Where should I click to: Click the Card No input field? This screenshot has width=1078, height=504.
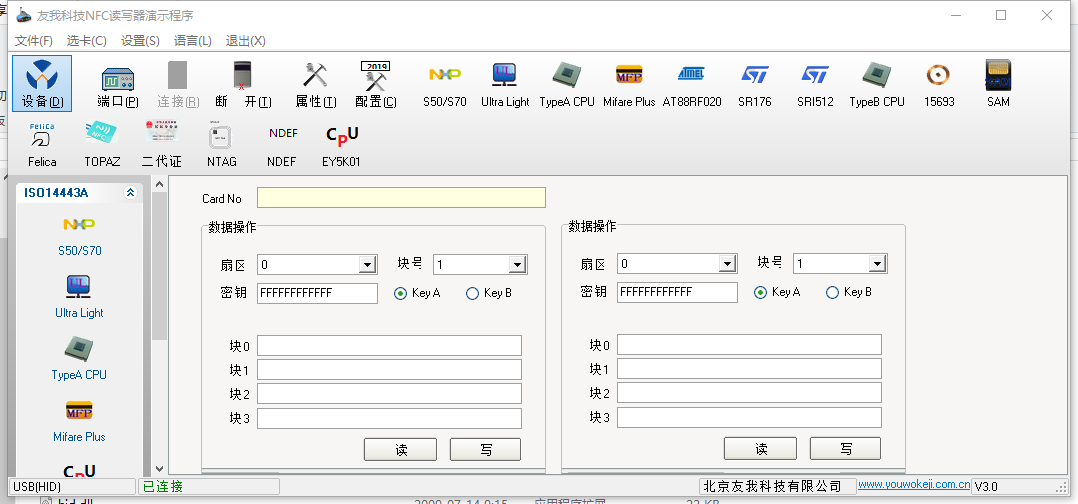[x=401, y=198]
